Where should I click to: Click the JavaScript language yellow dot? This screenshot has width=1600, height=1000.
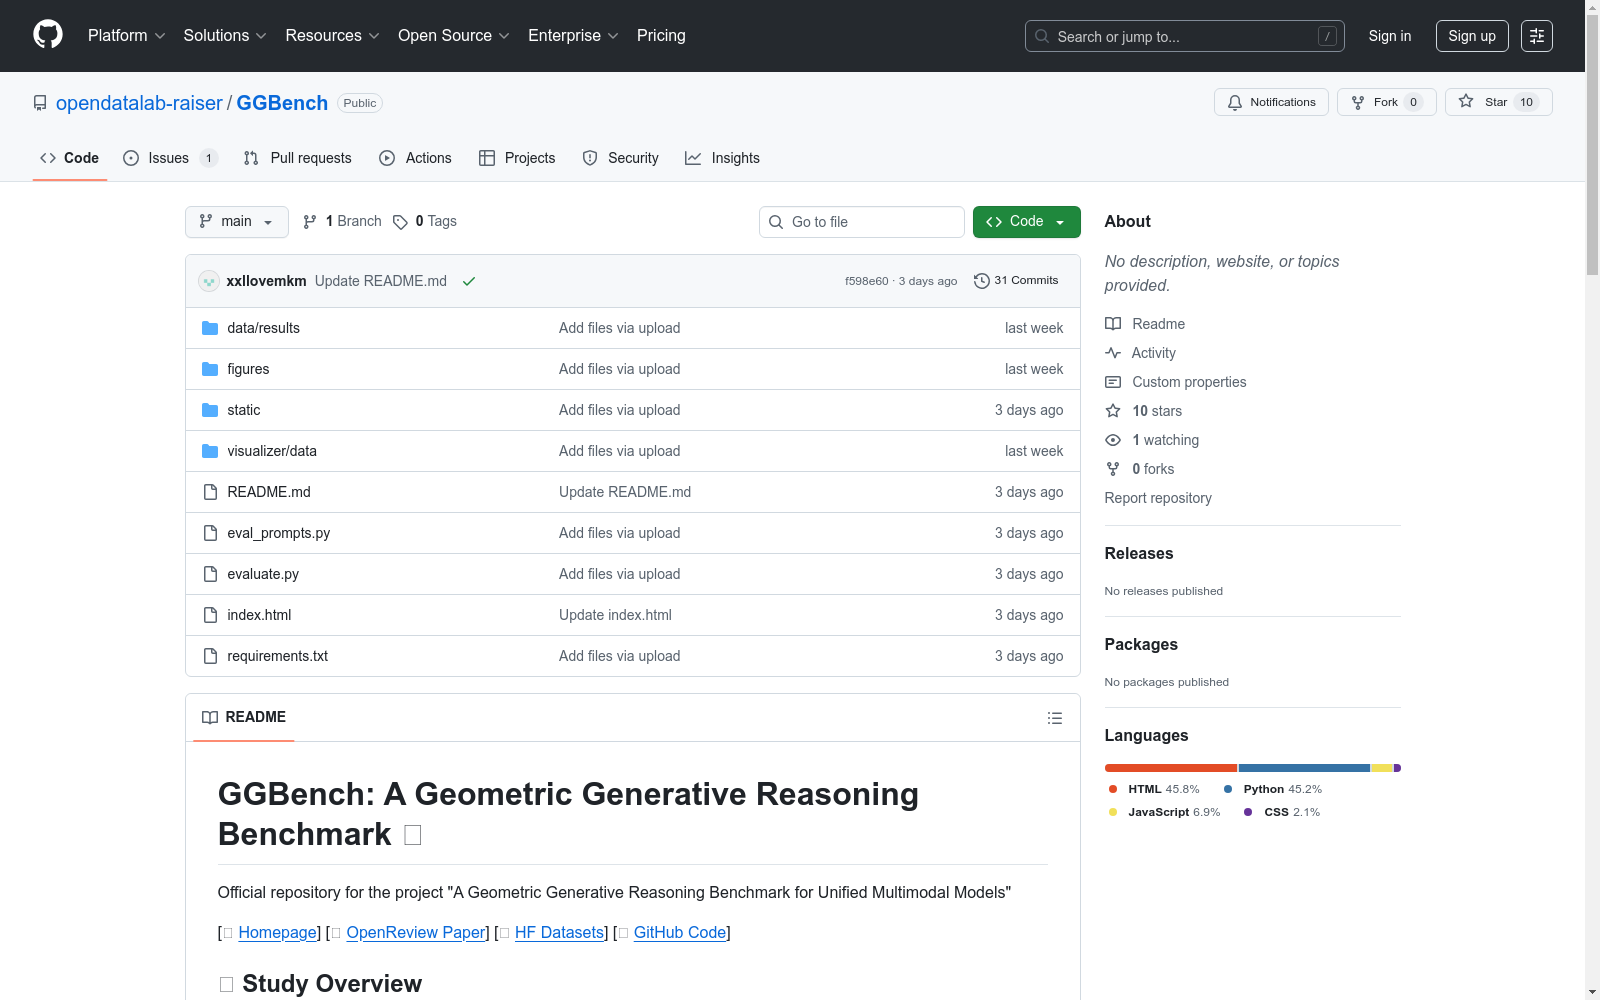click(1113, 812)
